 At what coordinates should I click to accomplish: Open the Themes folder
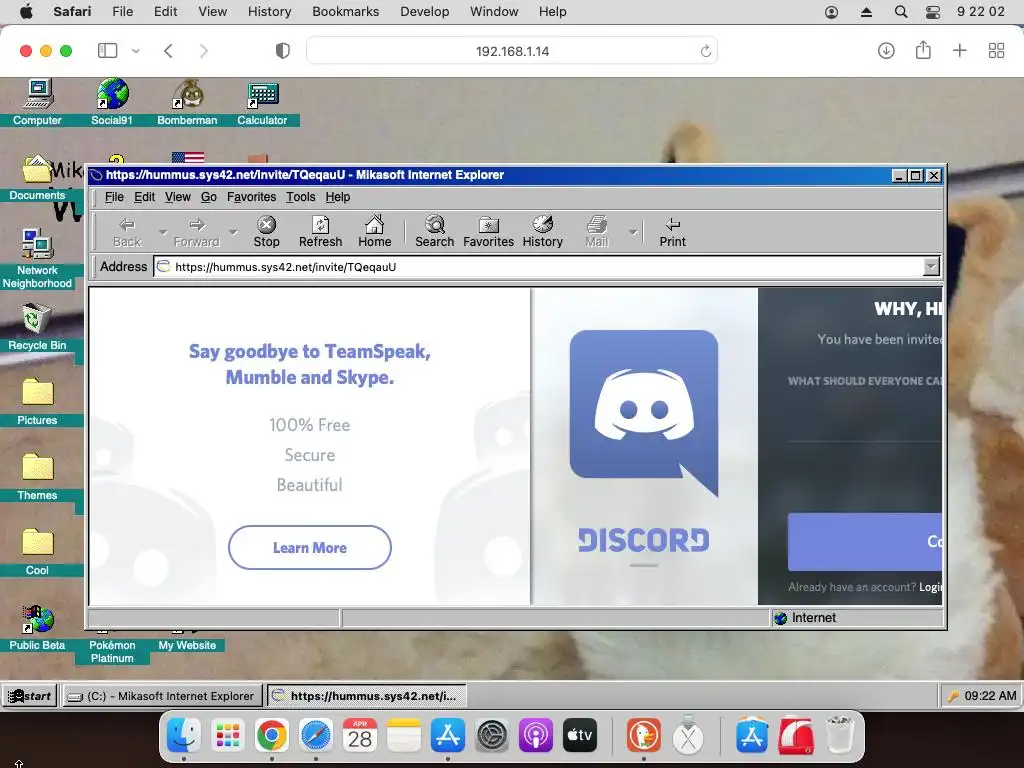coord(37,477)
